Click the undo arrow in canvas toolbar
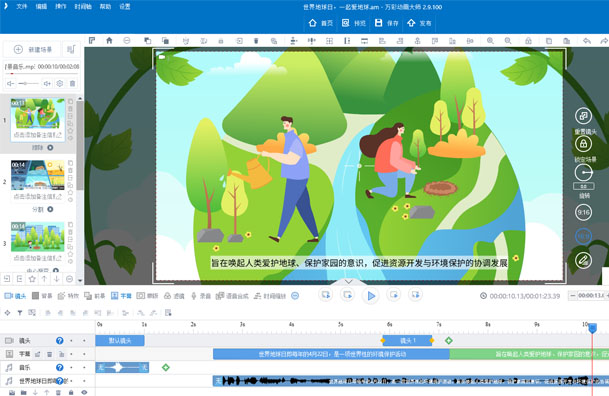 [587, 41]
